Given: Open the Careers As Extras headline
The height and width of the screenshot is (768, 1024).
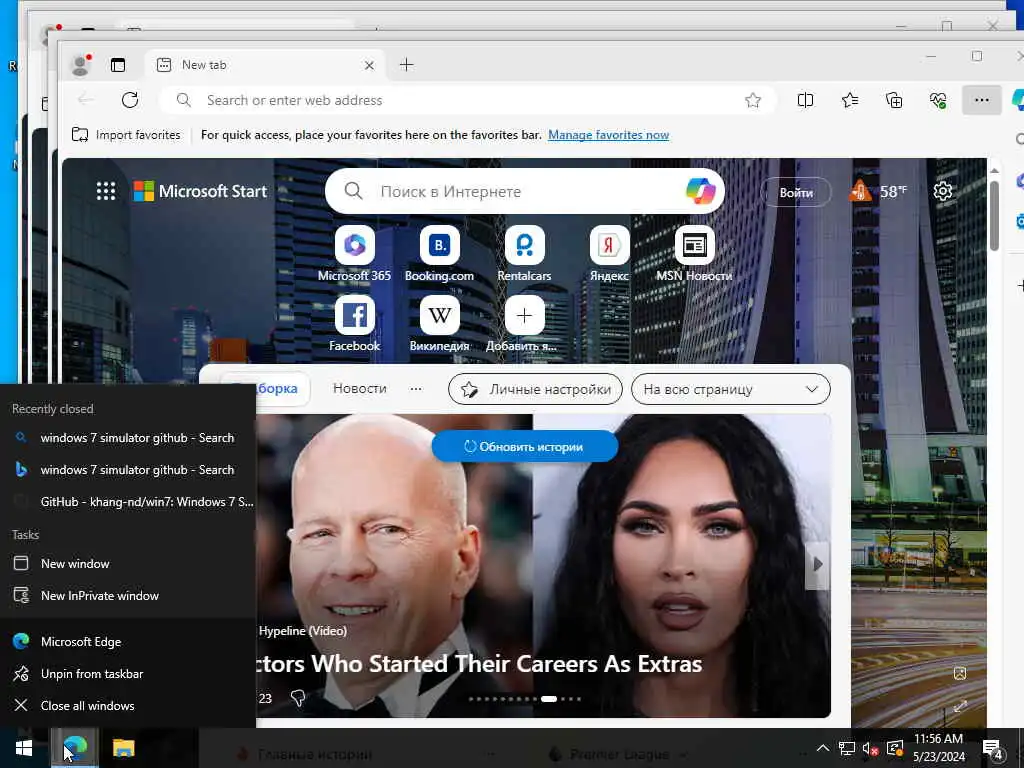Looking at the screenshot, I should click(x=480, y=664).
